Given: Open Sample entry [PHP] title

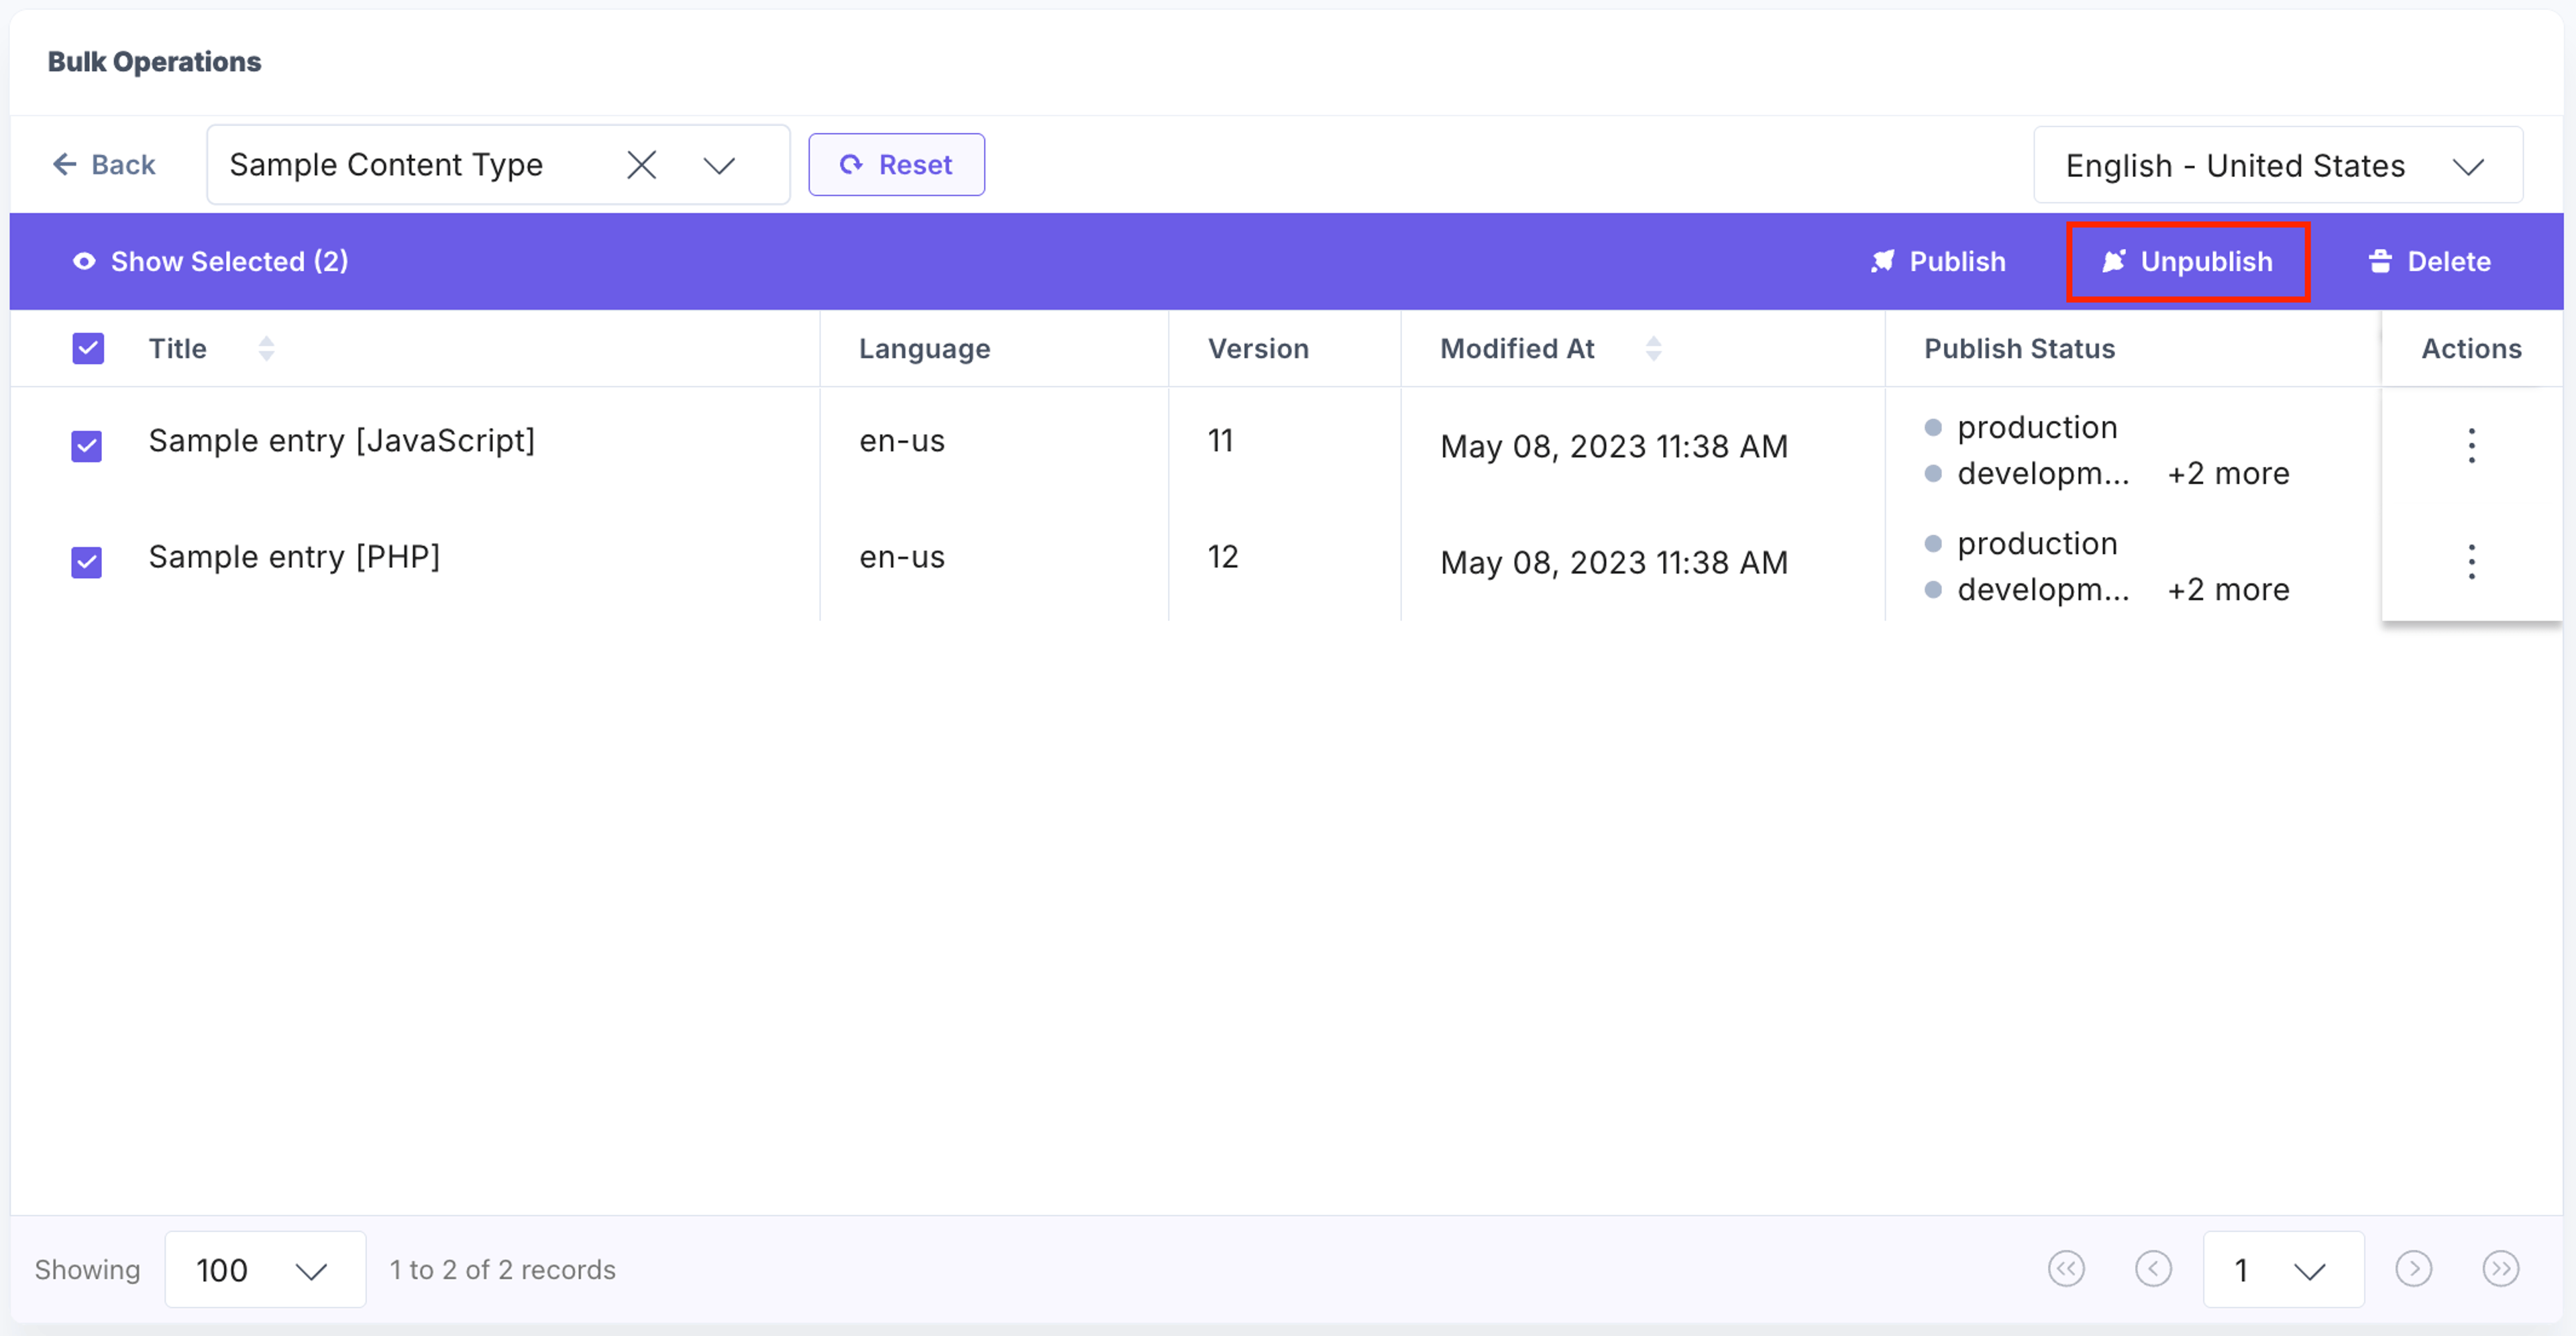Looking at the screenshot, I should [294, 556].
